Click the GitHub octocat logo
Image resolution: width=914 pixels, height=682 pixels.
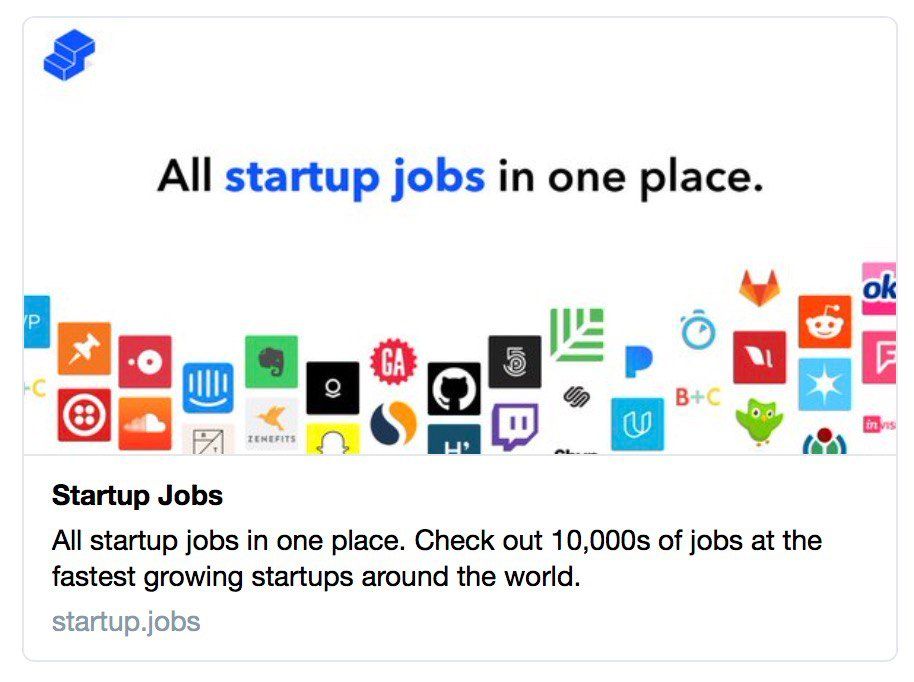[x=454, y=389]
